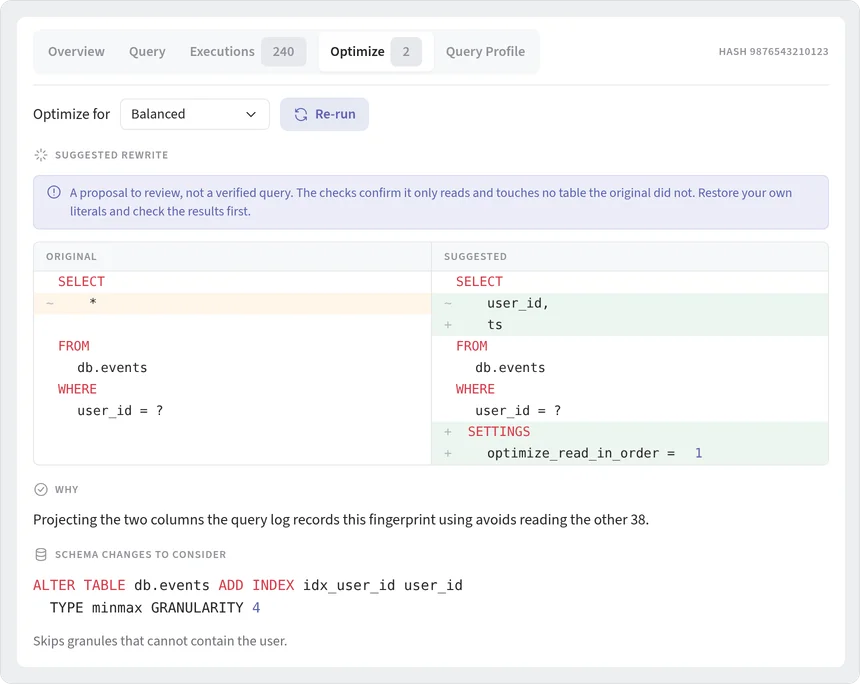Click the FROM keyword in original pane
This screenshot has height=684, width=860.
point(73,346)
